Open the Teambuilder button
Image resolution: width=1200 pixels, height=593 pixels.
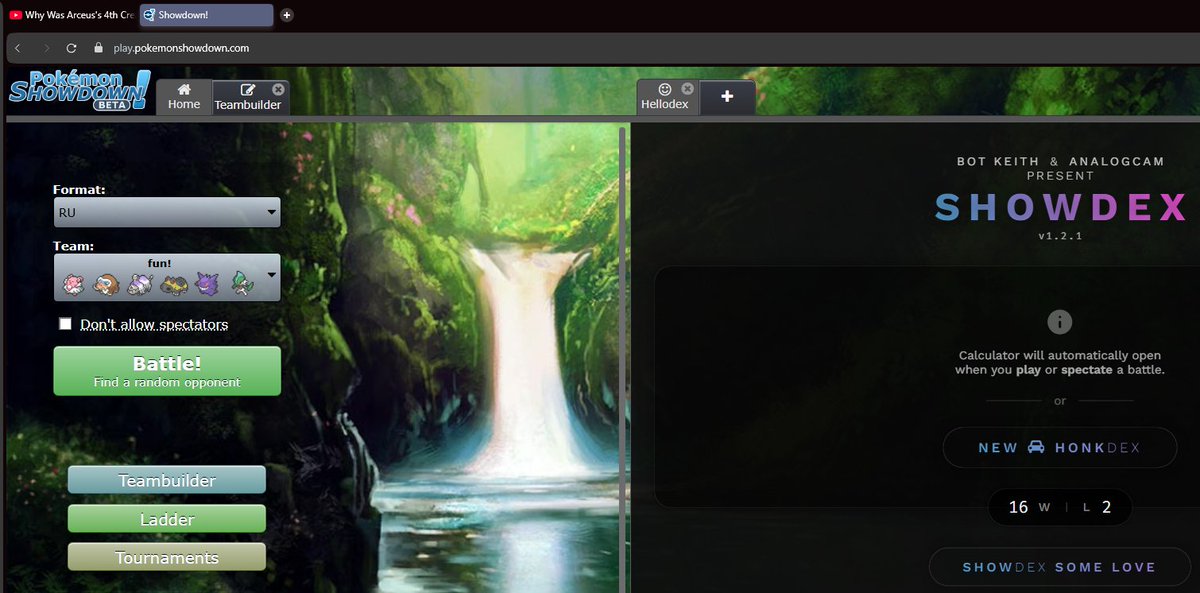(x=167, y=480)
